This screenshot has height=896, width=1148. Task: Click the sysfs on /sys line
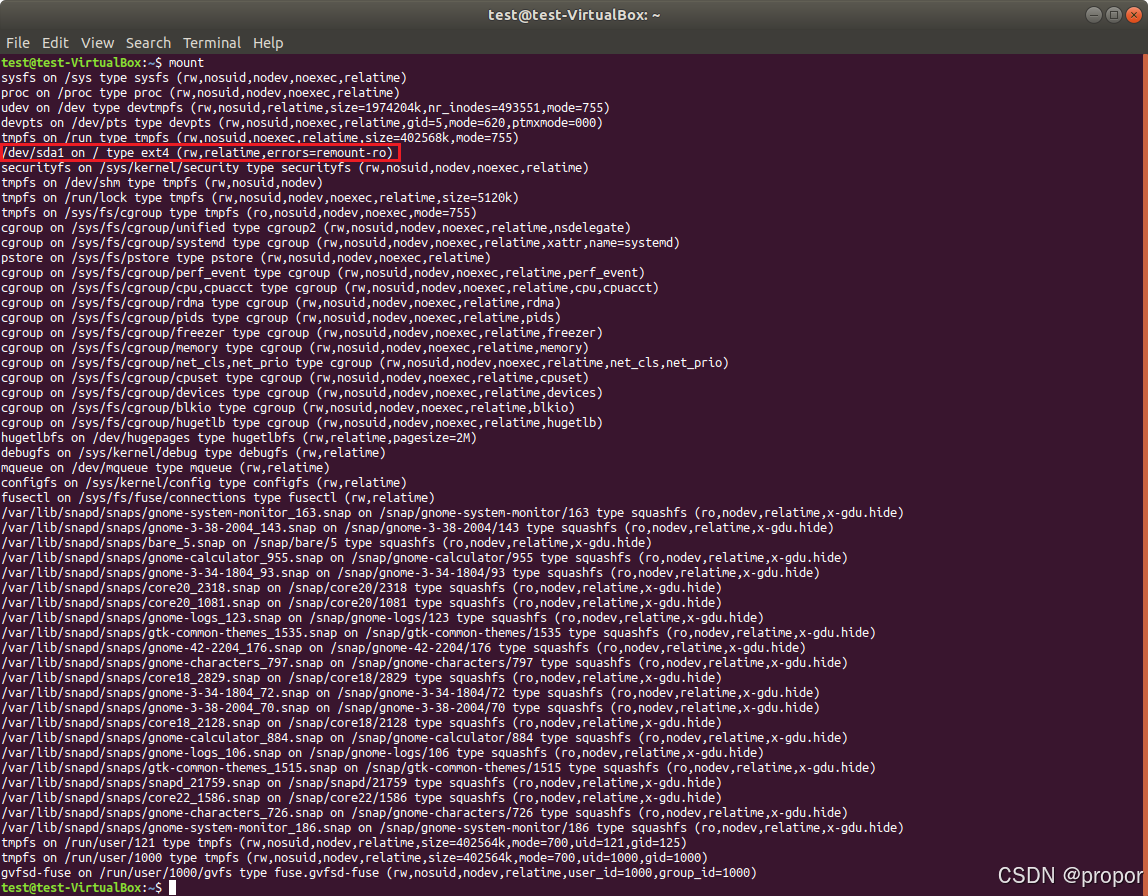point(204,78)
